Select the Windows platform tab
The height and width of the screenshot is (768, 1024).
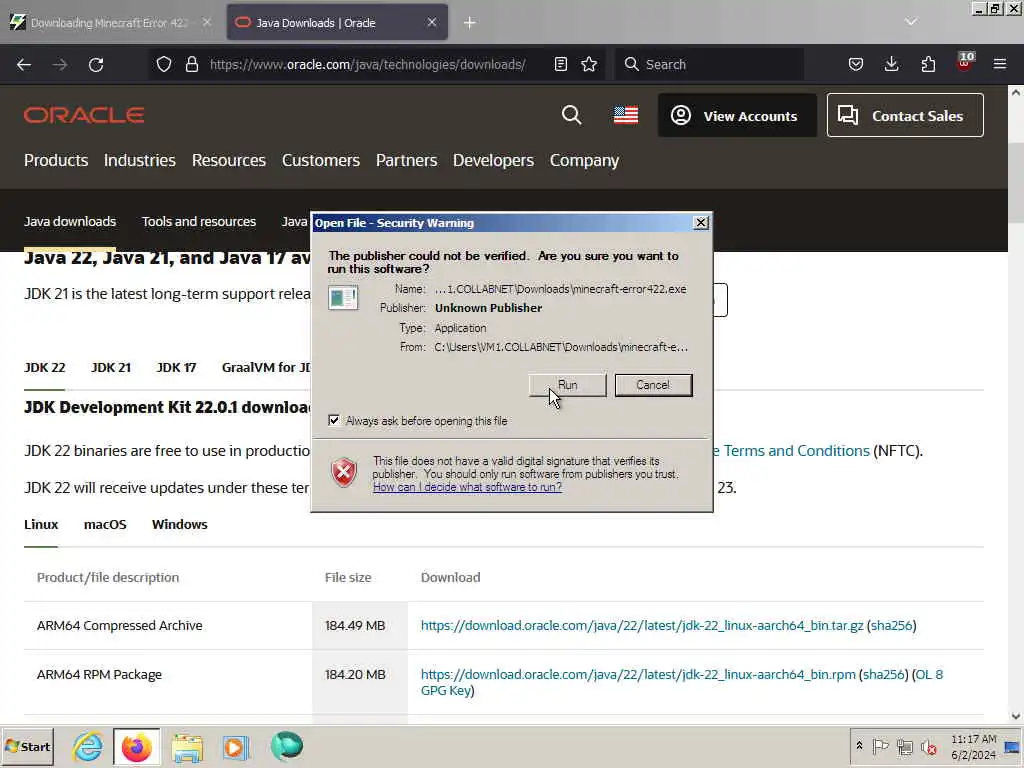tap(180, 524)
